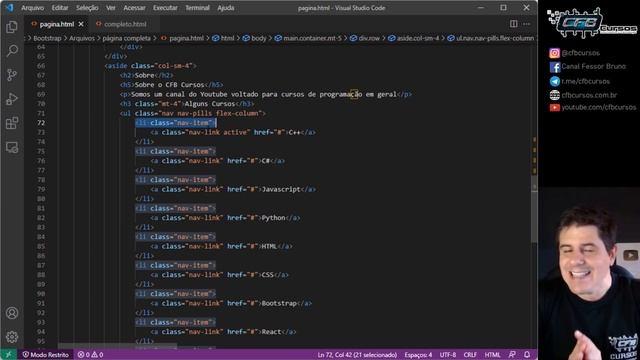This screenshot has height=360, width=640.
Task: Click the Python link text in code
Action: click(x=273, y=218)
